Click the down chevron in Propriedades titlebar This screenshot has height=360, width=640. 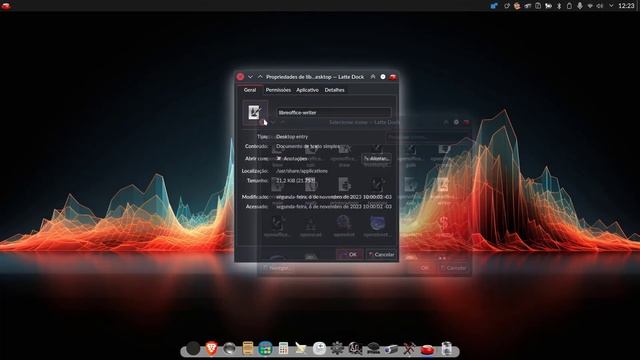point(250,77)
